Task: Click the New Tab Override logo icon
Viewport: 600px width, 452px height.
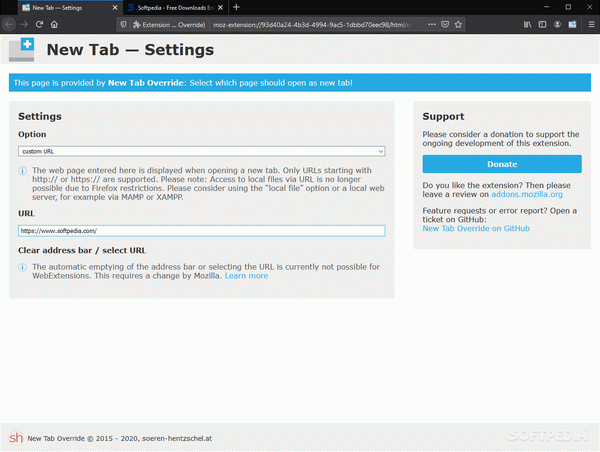Action: coord(21,49)
